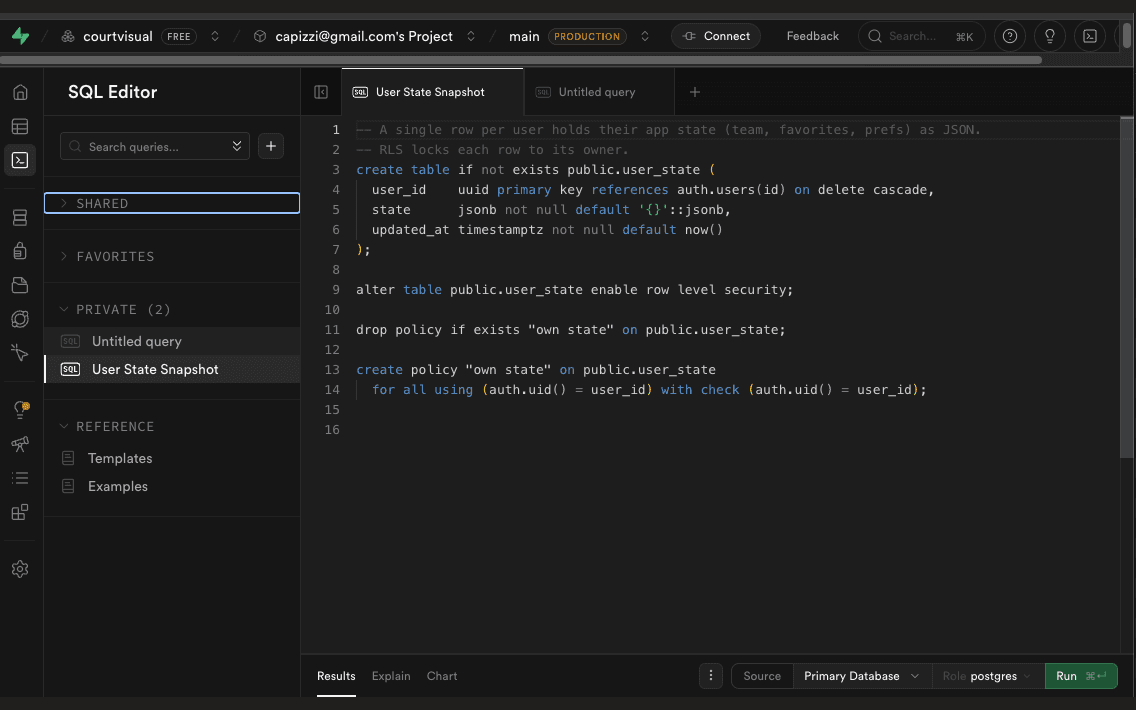Click capizzi@gmail.com's Project link
Image resolution: width=1136 pixels, height=710 pixels.
point(364,36)
